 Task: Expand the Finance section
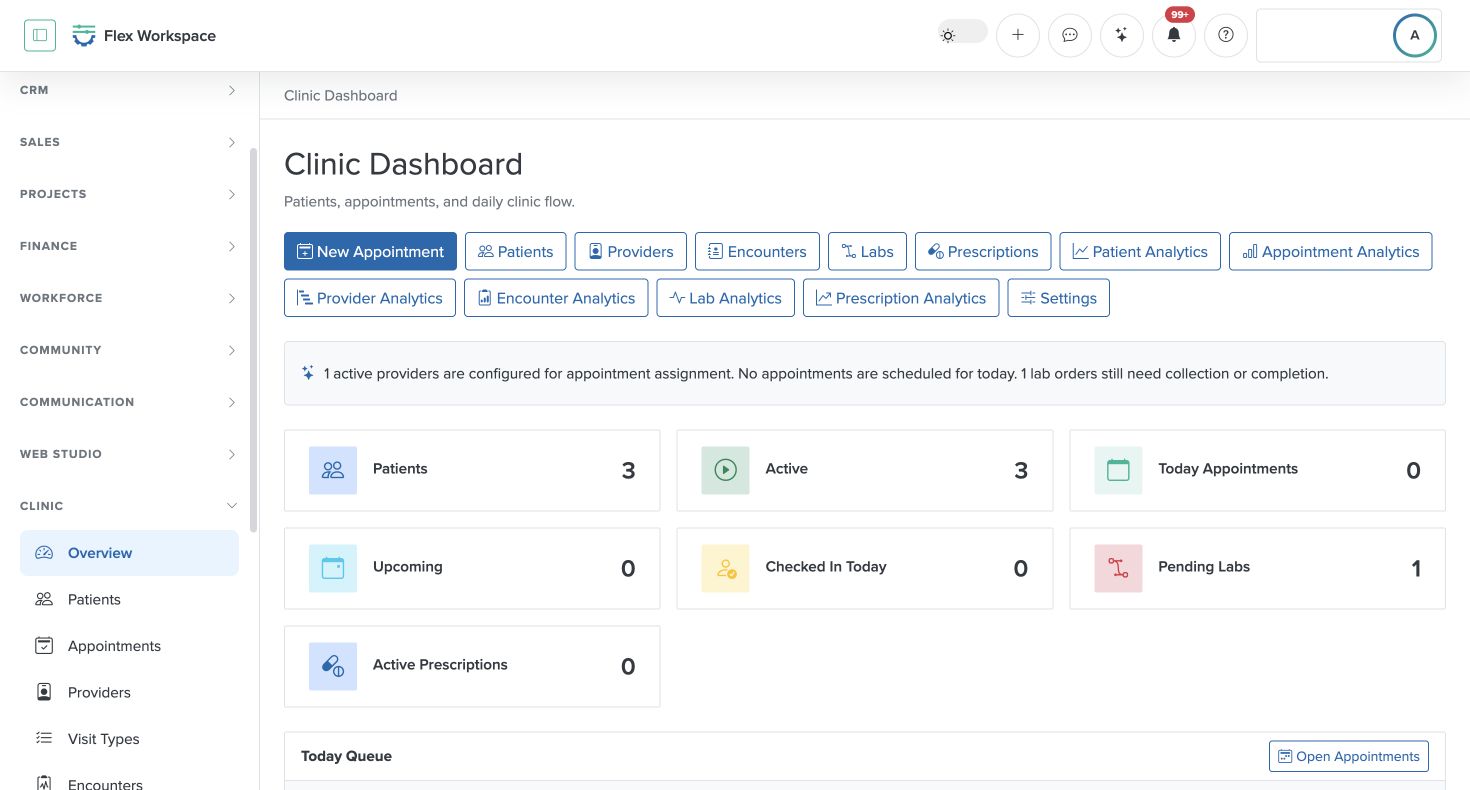tap(129, 246)
